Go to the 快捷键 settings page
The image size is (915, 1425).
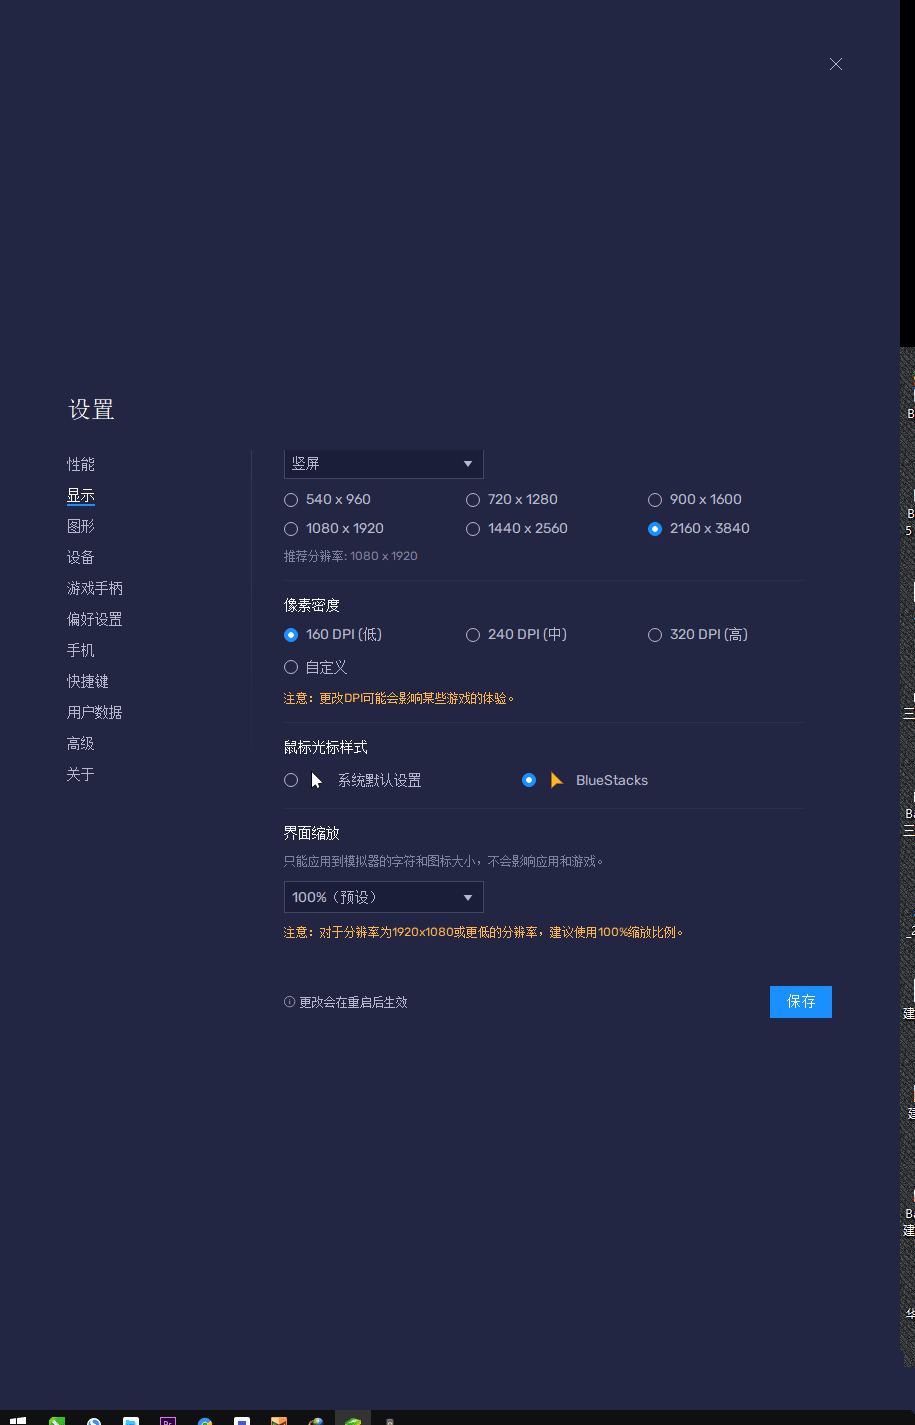[x=88, y=681]
